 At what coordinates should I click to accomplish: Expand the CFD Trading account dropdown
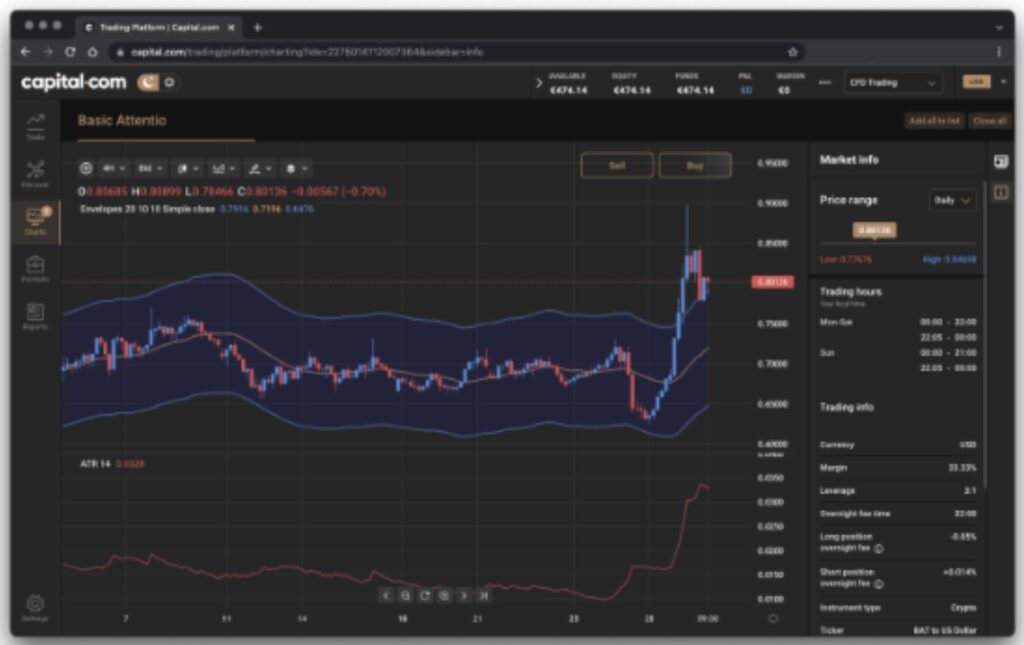tap(893, 82)
